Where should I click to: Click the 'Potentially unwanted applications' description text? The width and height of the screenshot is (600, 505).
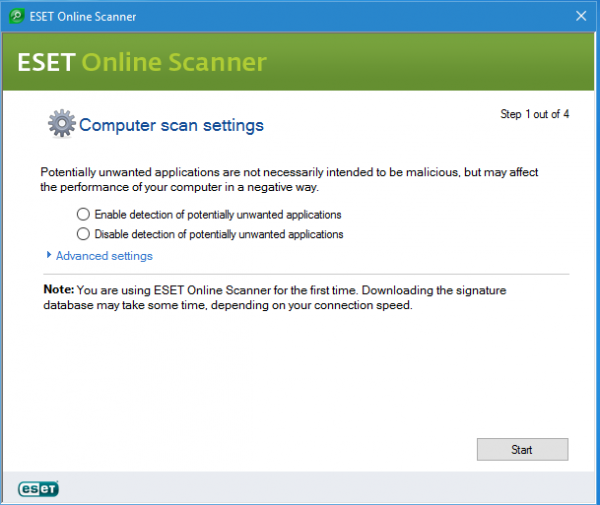pos(289,179)
